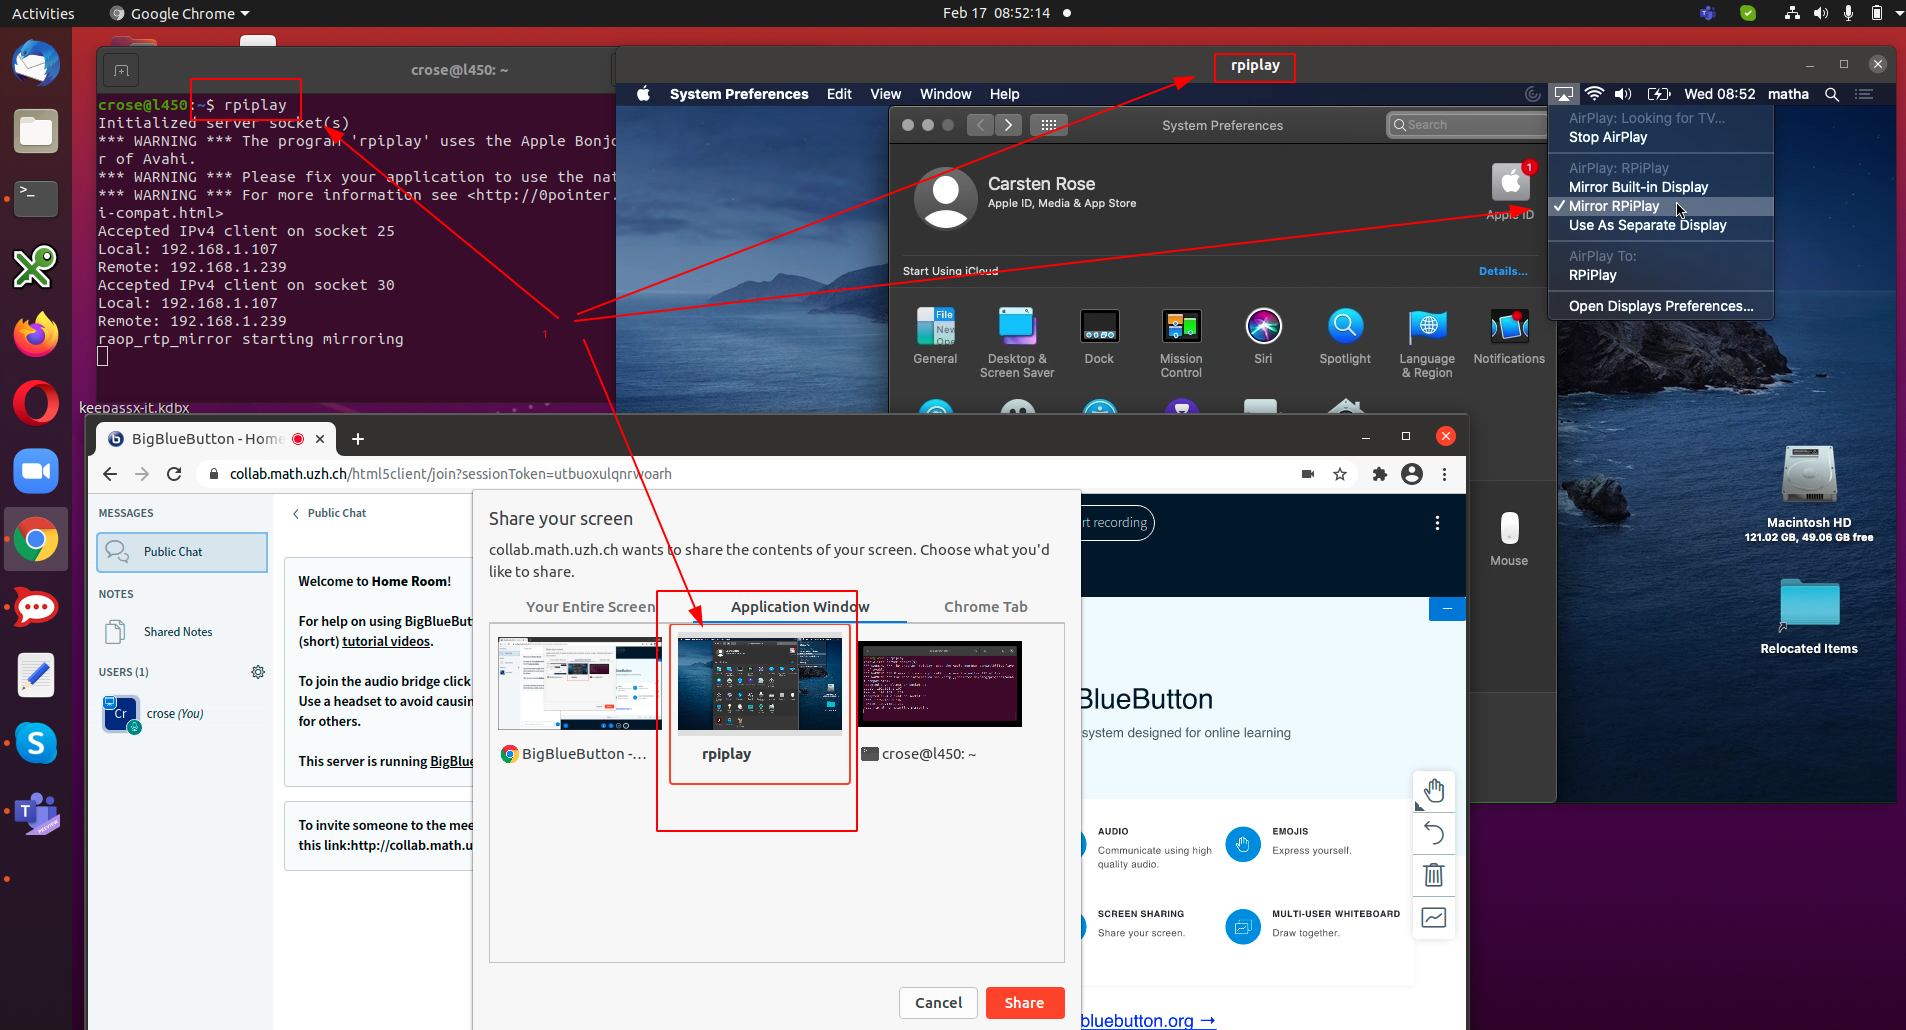Viewport: 1906px width, 1030px height.
Task: Open Terminal icon in the dock
Action: coord(36,199)
